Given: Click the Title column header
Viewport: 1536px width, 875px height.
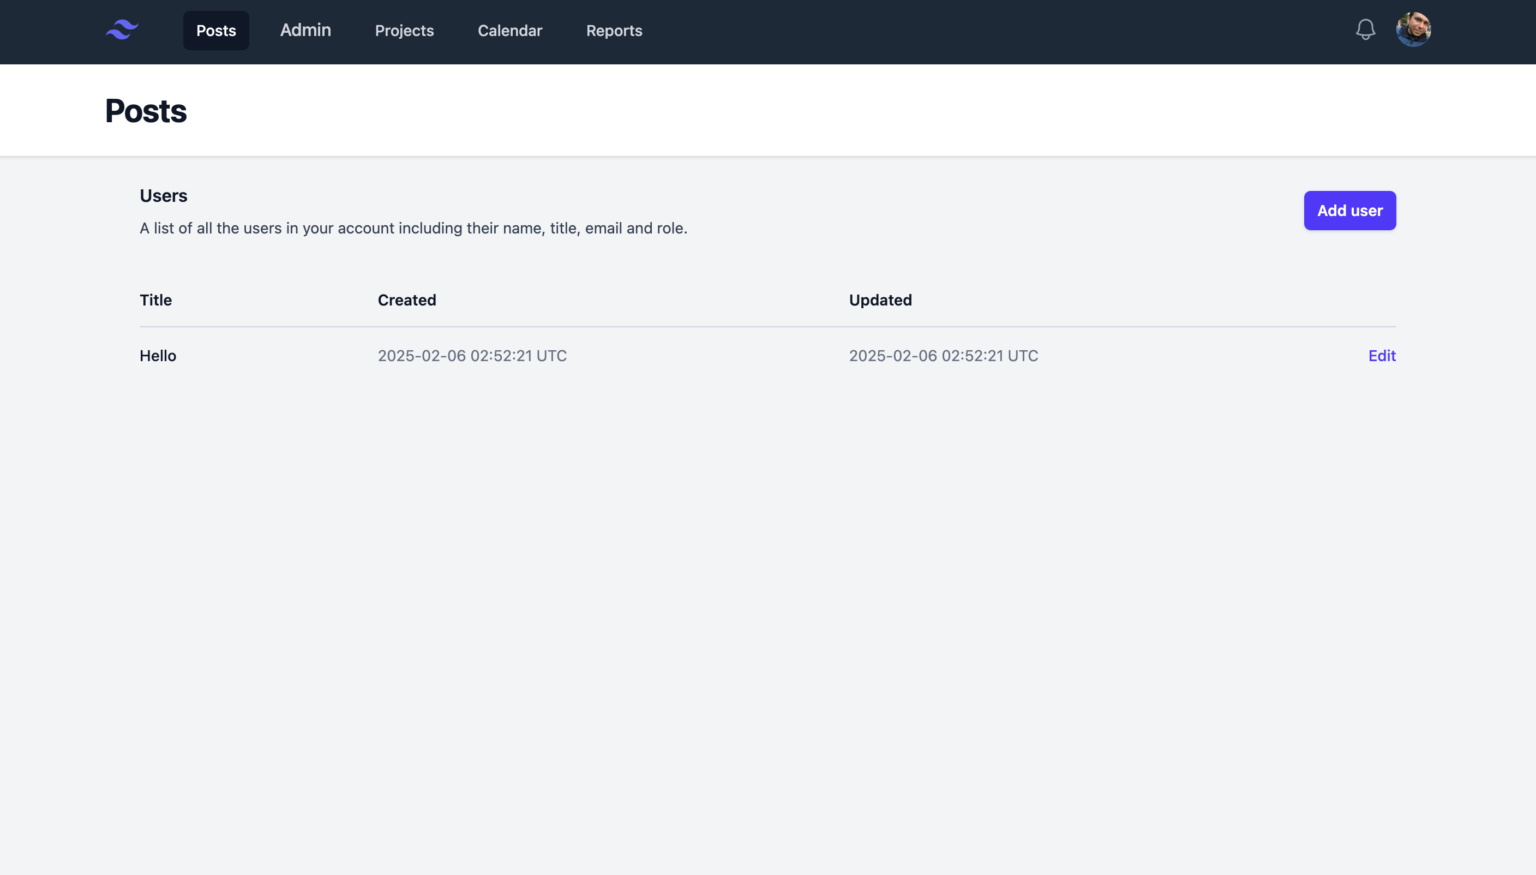Looking at the screenshot, I should tap(156, 300).
